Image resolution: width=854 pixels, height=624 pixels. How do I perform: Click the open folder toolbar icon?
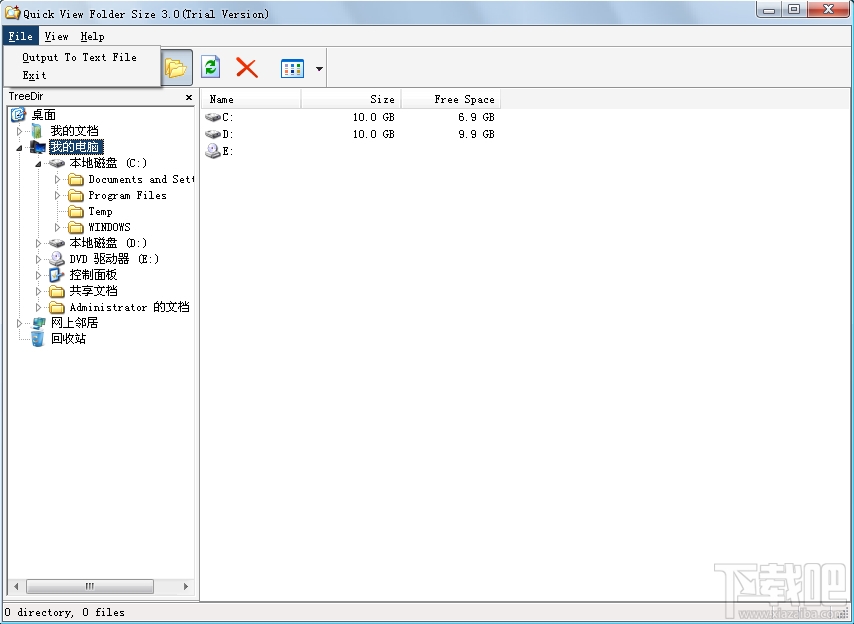(x=176, y=68)
